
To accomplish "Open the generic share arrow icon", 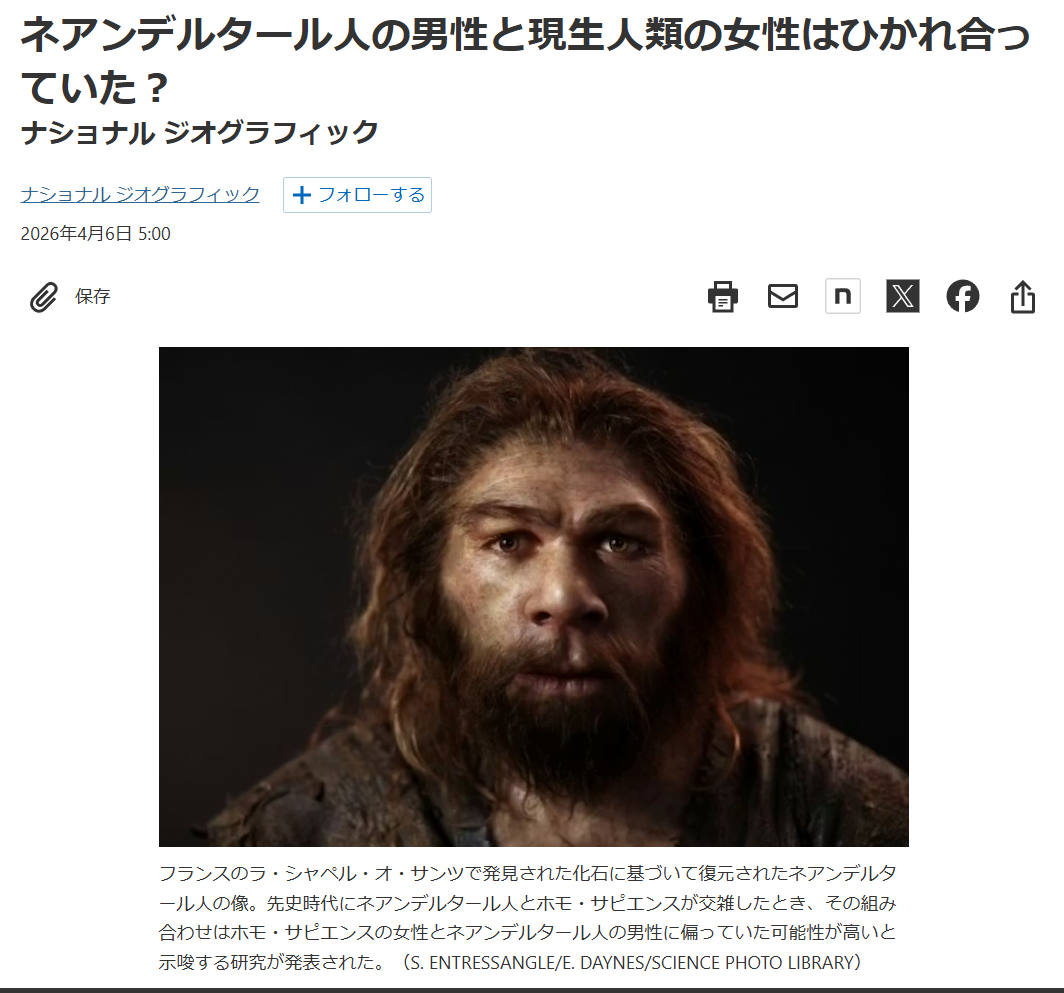I will (x=1023, y=297).
